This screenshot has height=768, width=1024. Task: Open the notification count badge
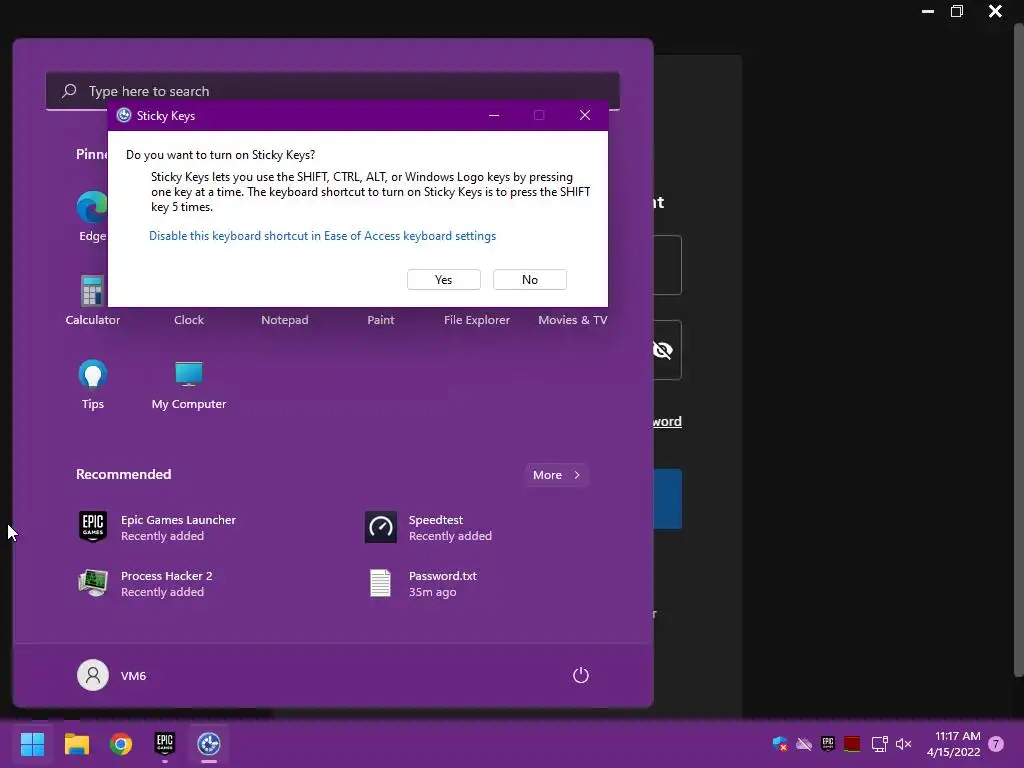click(996, 743)
